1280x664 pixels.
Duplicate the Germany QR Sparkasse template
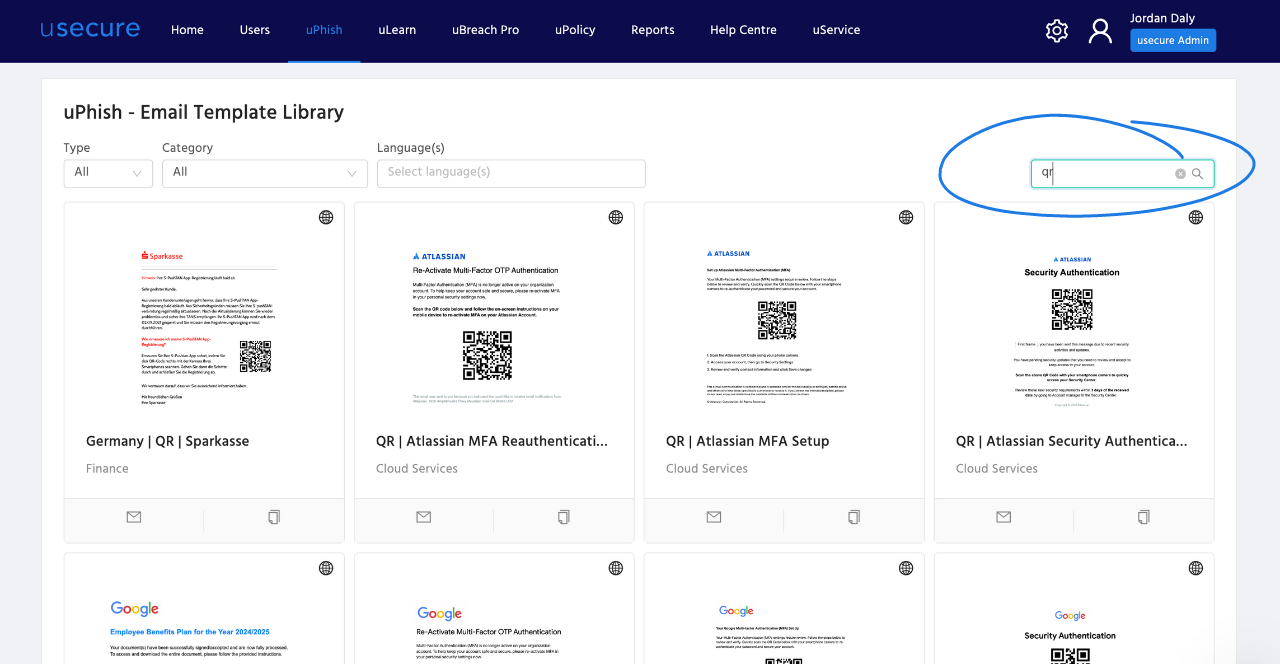(273, 517)
